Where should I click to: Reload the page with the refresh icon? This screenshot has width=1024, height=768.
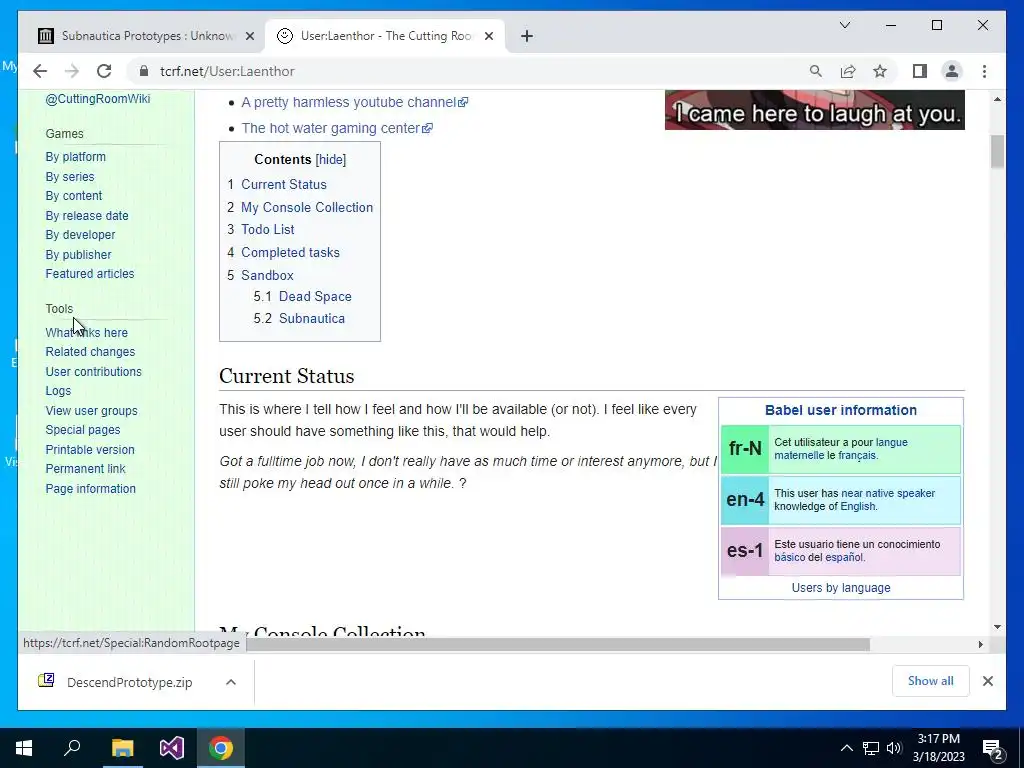(104, 71)
